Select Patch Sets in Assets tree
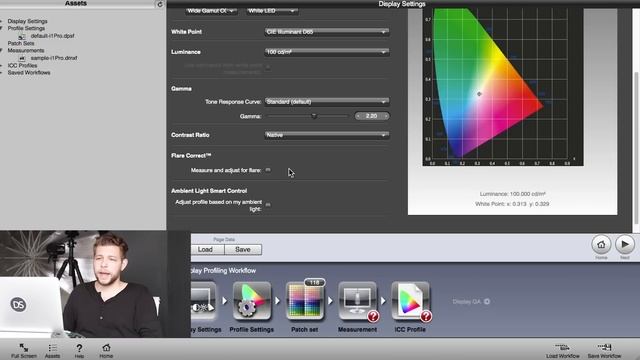The width and height of the screenshot is (640, 360). pos(21,43)
